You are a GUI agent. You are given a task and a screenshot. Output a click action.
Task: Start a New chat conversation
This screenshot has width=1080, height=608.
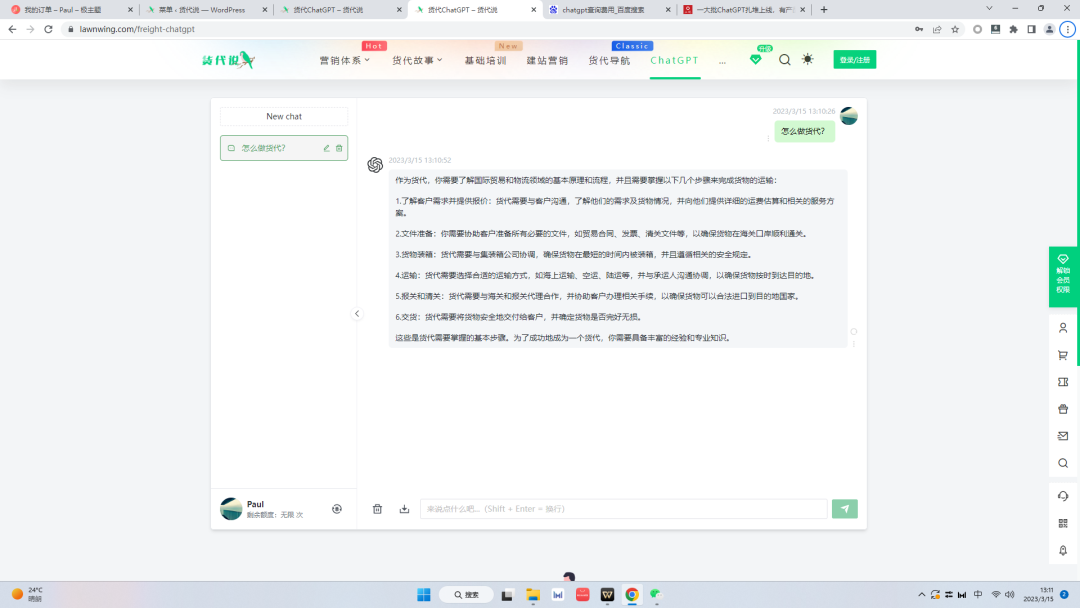(x=283, y=116)
